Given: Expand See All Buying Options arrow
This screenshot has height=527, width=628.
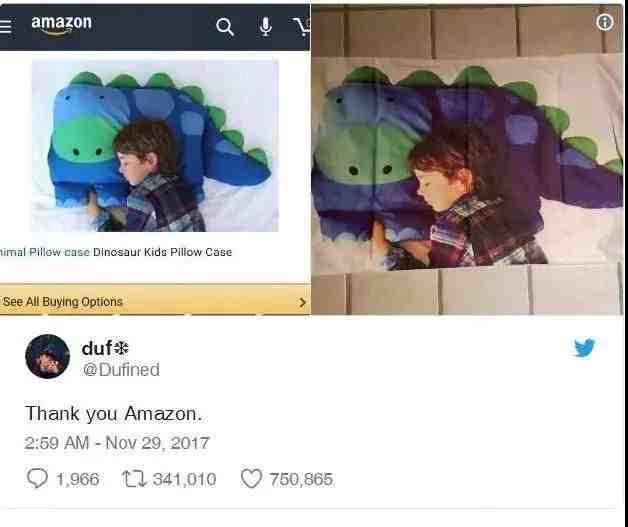Looking at the screenshot, I should [x=303, y=302].
